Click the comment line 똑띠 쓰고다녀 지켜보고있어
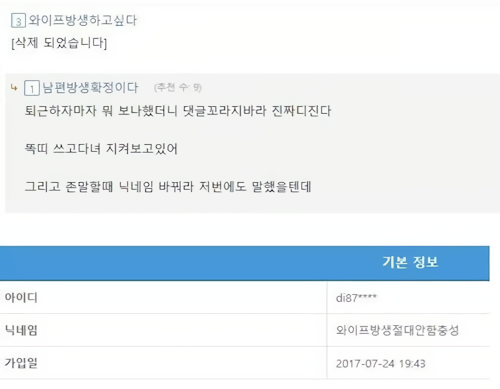The width and height of the screenshot is (500, 389). point(101,149)
